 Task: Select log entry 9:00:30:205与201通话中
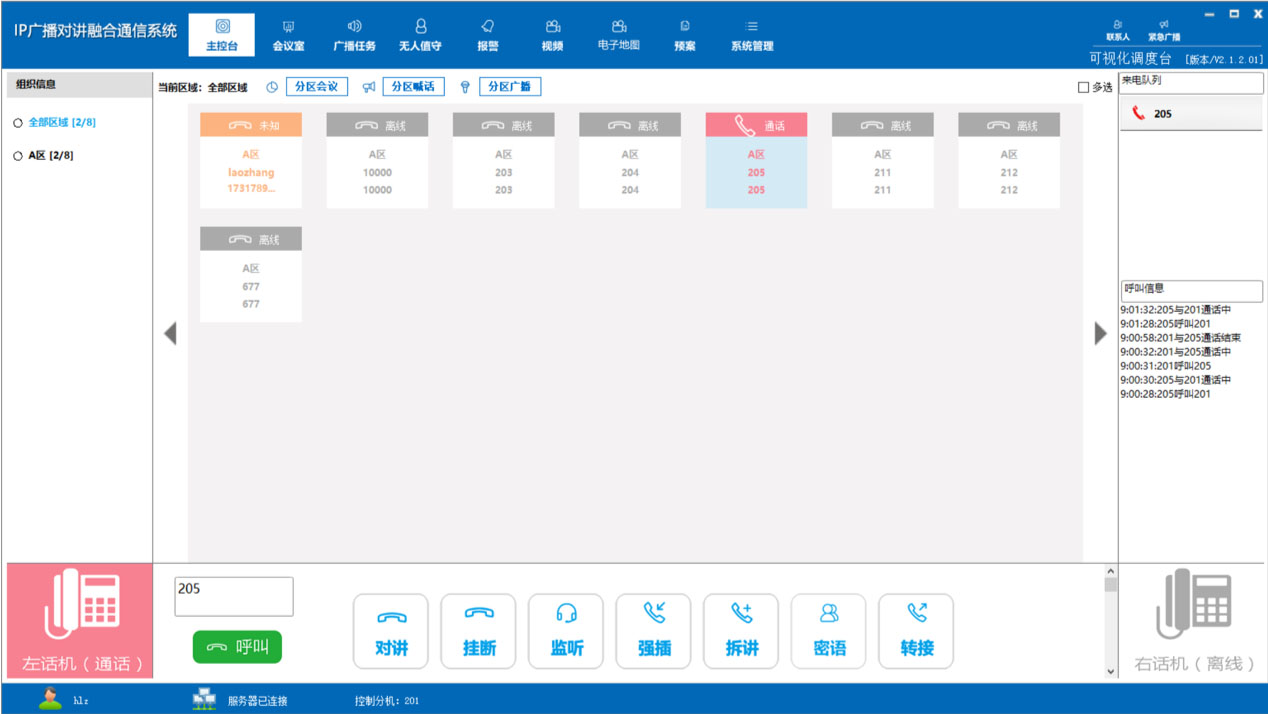coord(1176,380)
